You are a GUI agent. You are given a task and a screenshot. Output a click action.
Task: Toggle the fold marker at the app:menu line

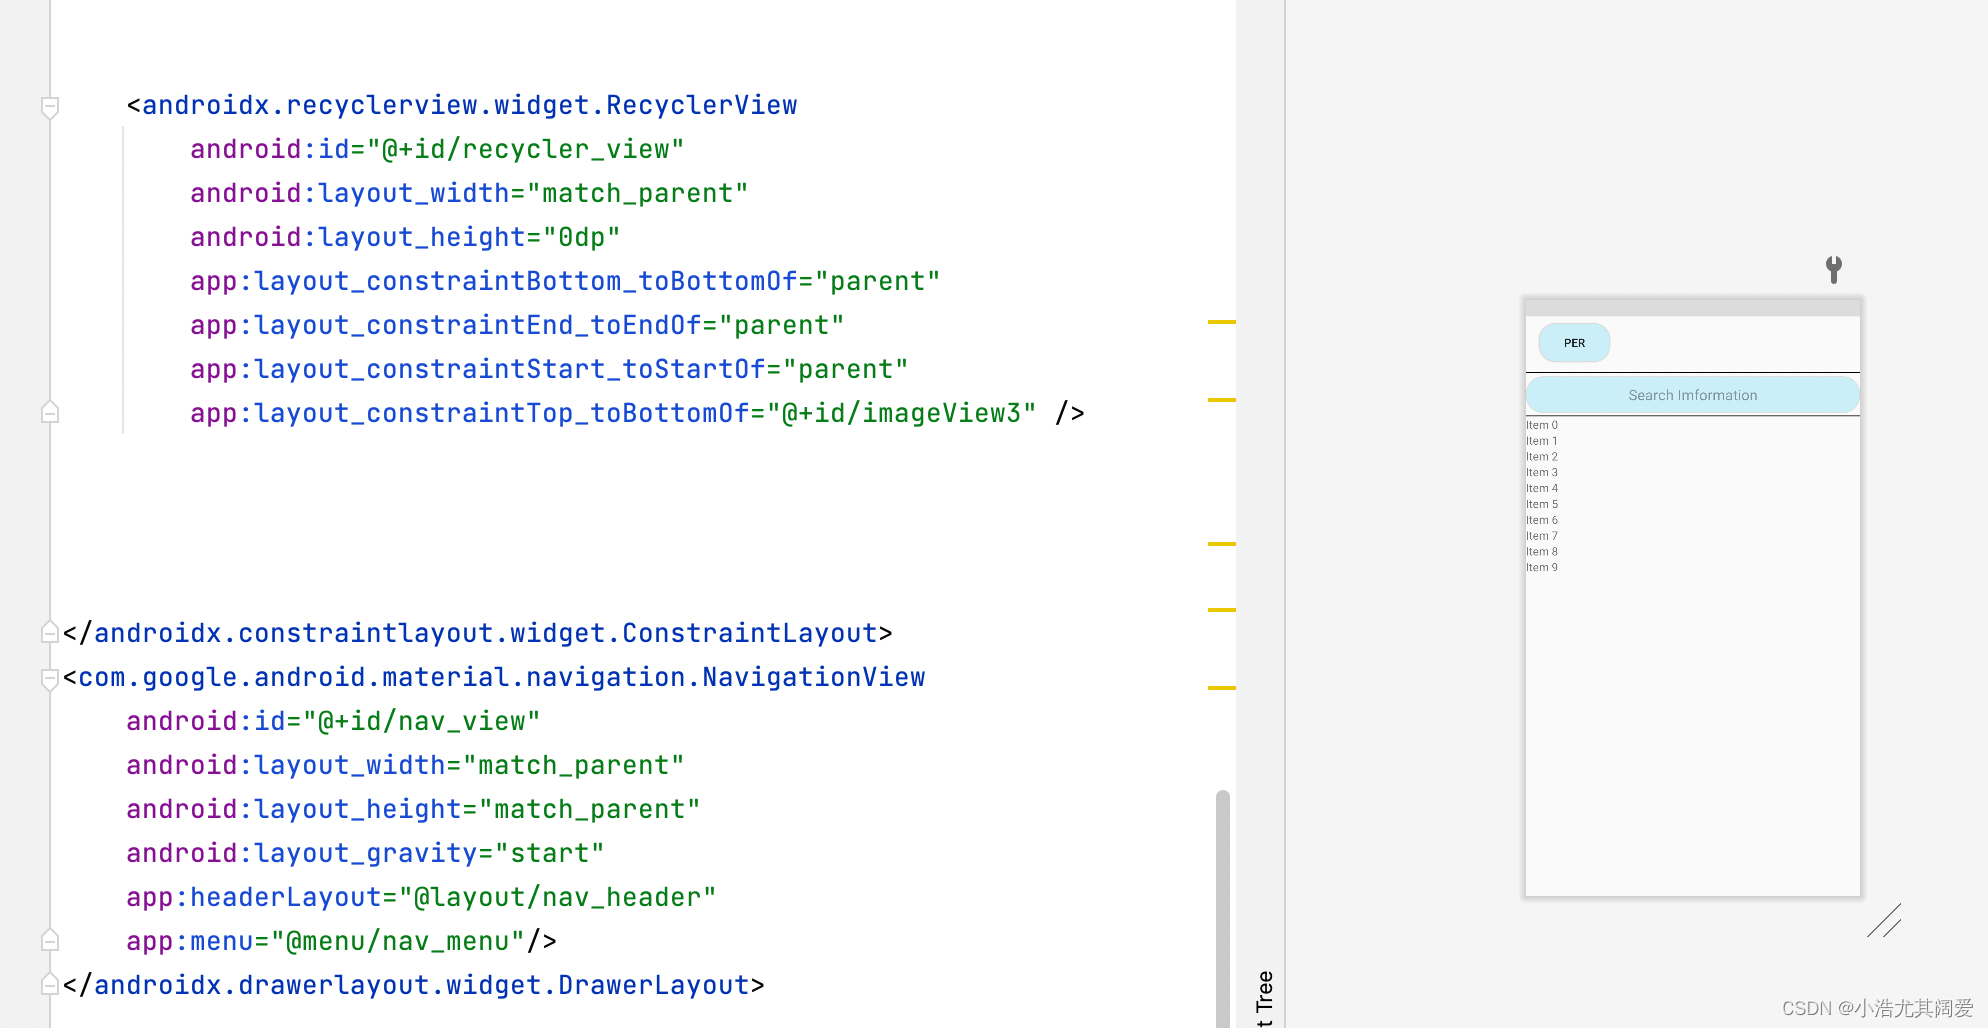50,940
